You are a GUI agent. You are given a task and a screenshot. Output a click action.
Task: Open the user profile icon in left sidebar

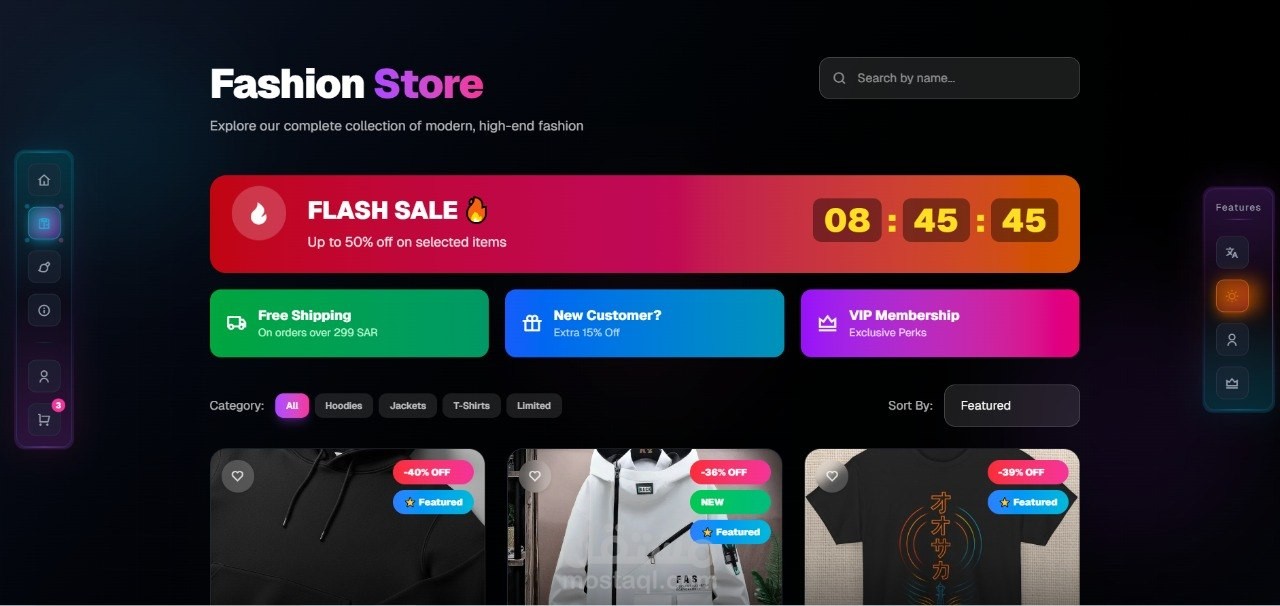click(x=44, y=376)
